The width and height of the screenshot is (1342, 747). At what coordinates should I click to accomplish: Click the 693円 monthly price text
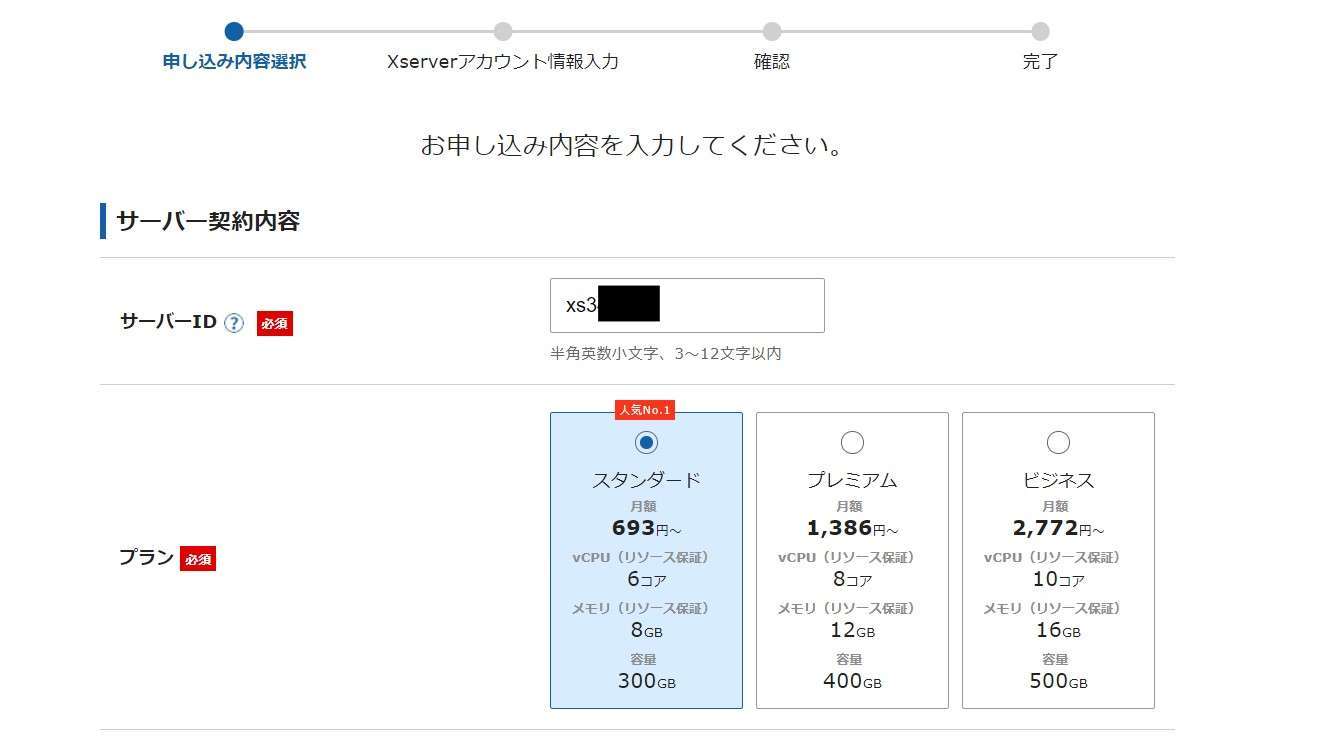[x=647, y=528]
